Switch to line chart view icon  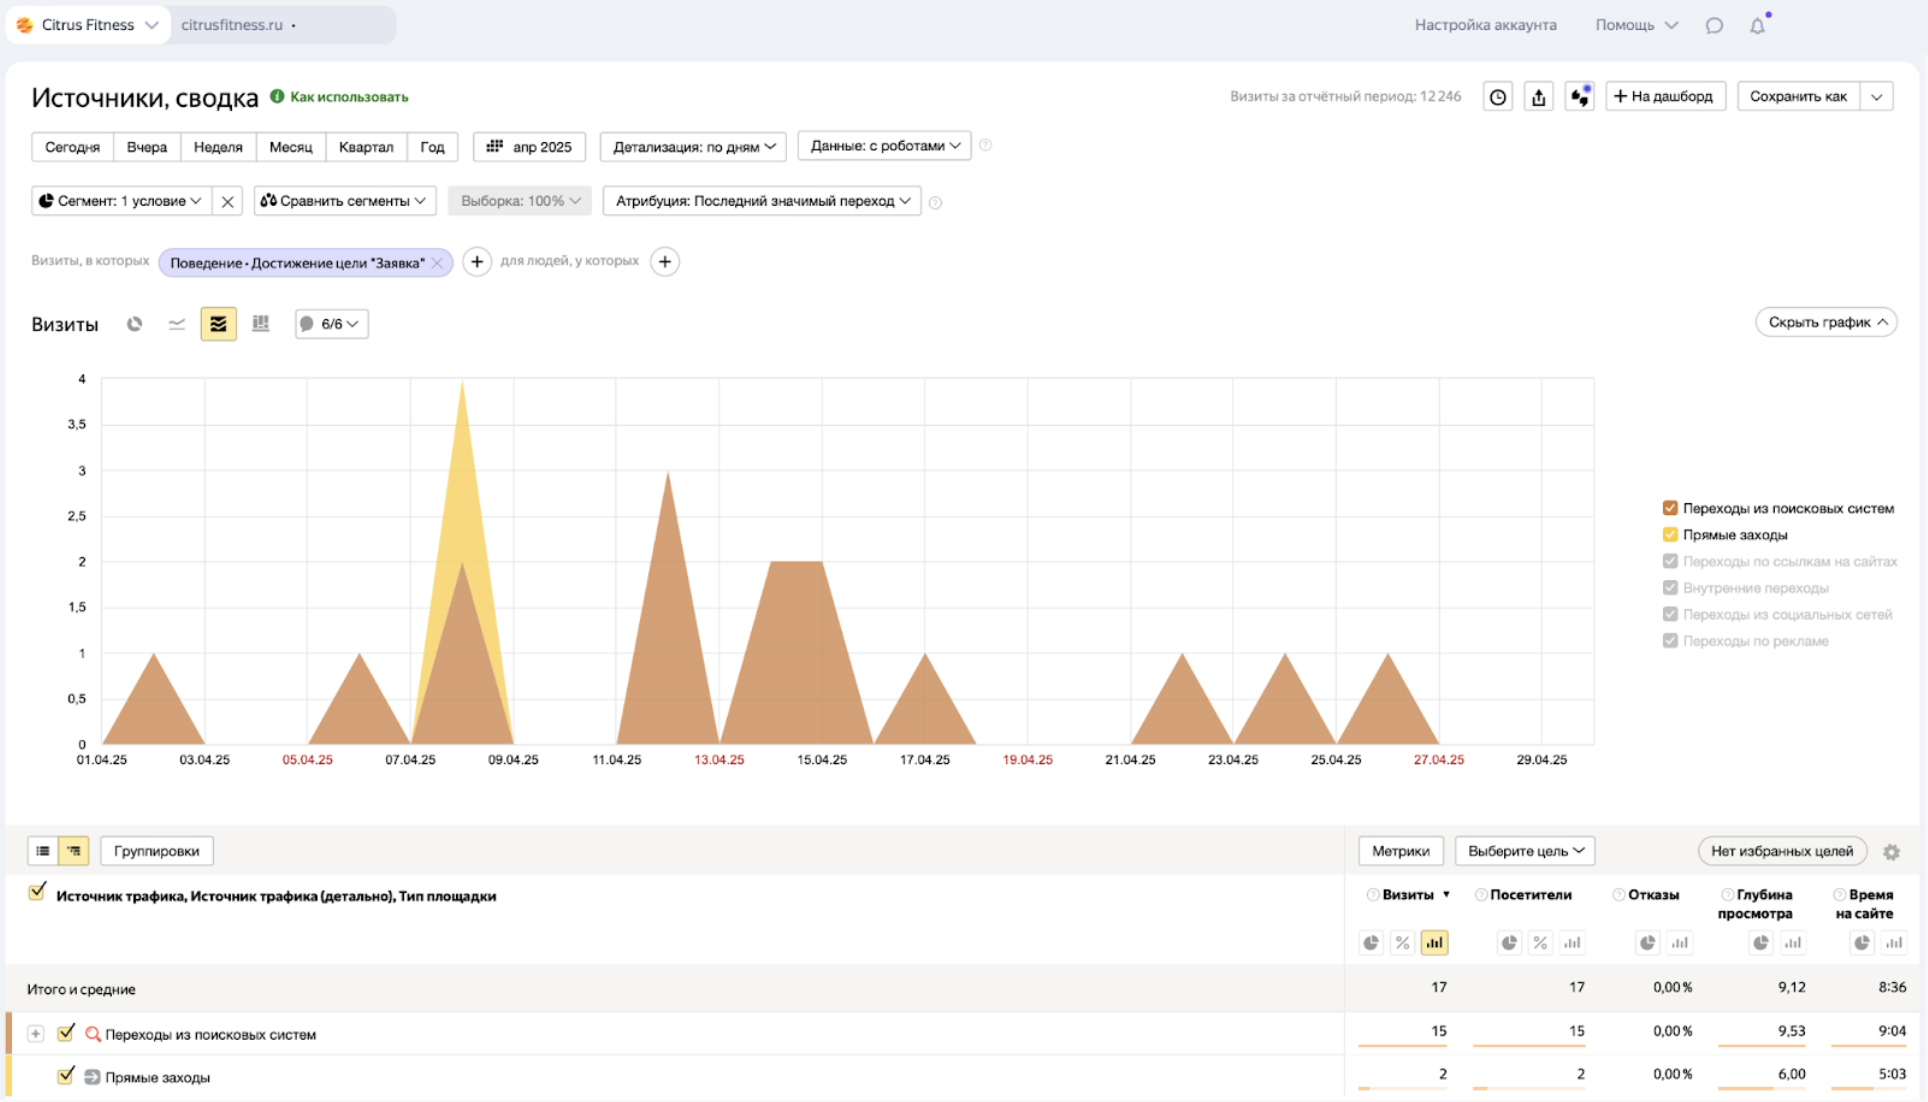click(177, 324)
